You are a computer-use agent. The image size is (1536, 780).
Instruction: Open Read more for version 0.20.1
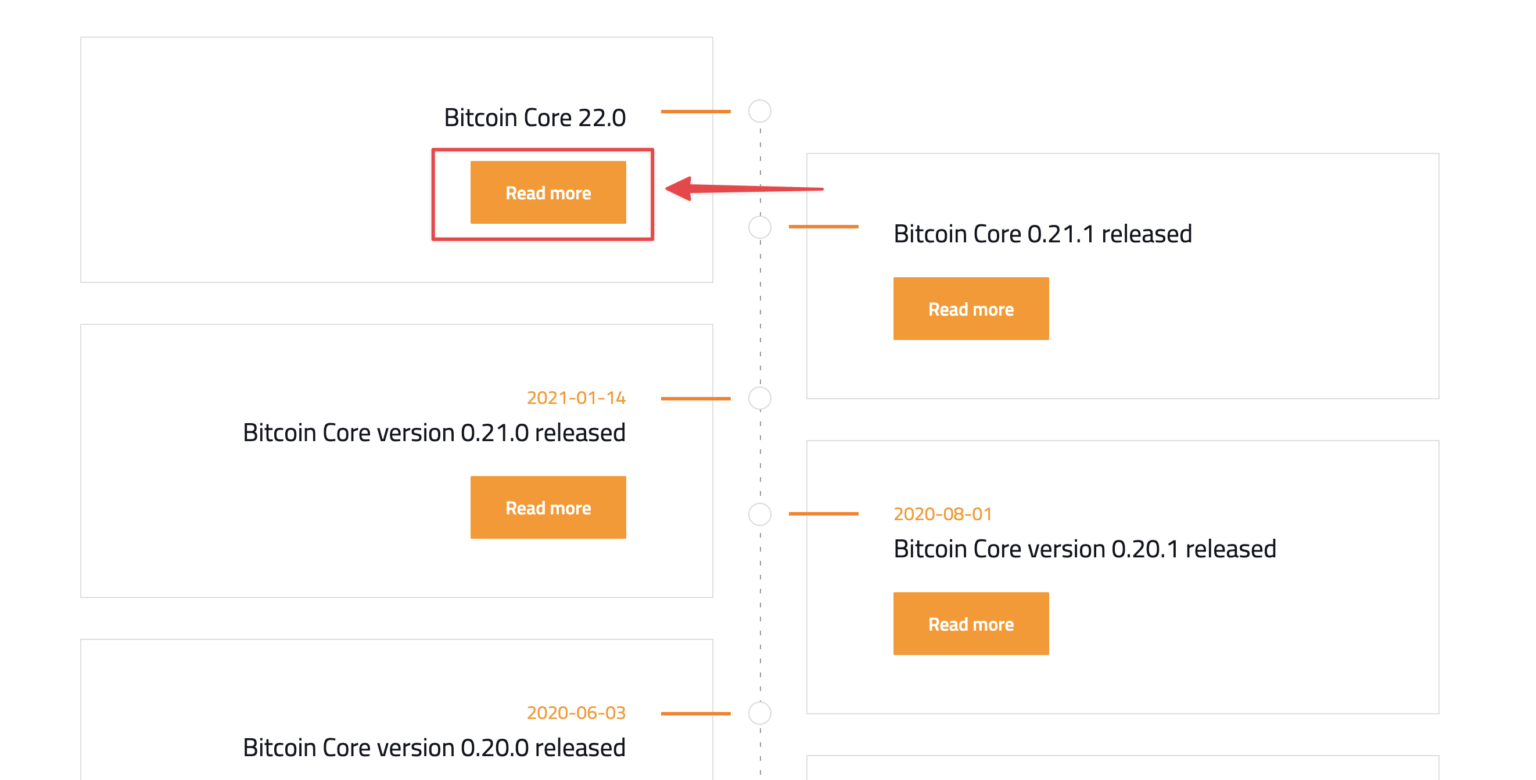[x=971, y=623]
